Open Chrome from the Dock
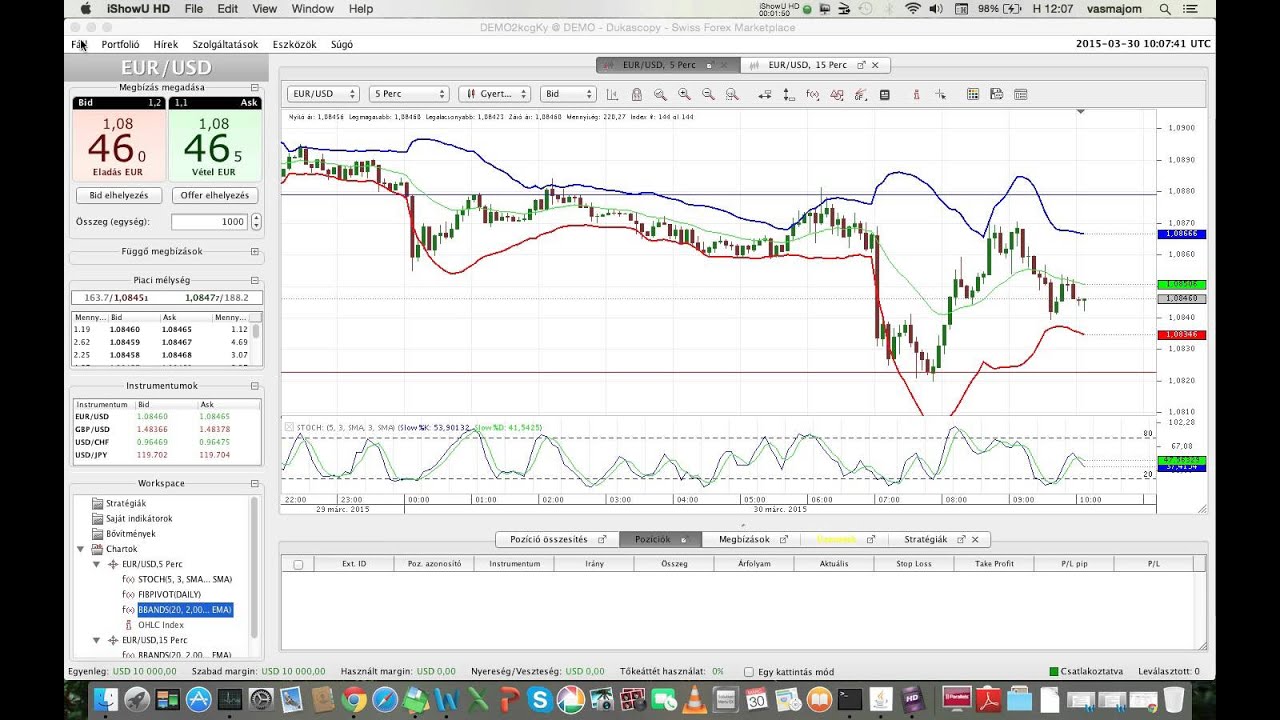Screen dimensions: 1280x720 coord(353,699)
